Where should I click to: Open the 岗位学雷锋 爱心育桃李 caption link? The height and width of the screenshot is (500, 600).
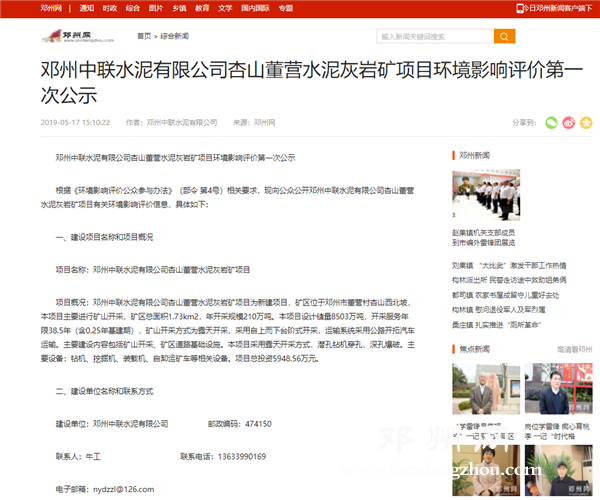point(557,431)
